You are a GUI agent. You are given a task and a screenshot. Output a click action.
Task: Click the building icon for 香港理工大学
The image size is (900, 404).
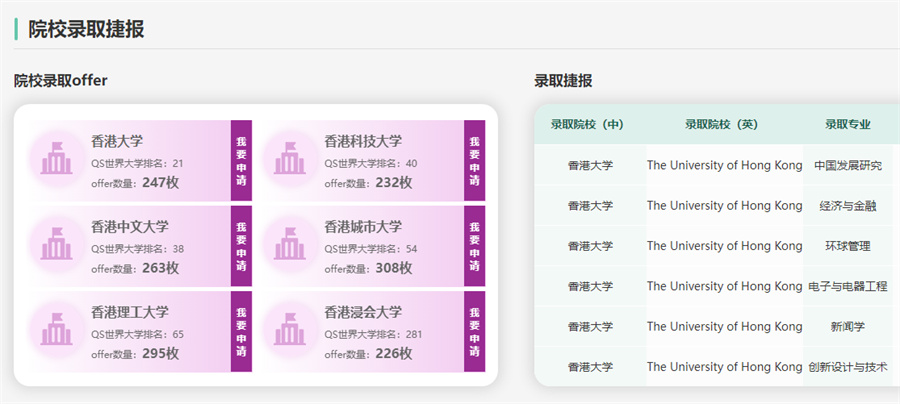tap(56, 329)
